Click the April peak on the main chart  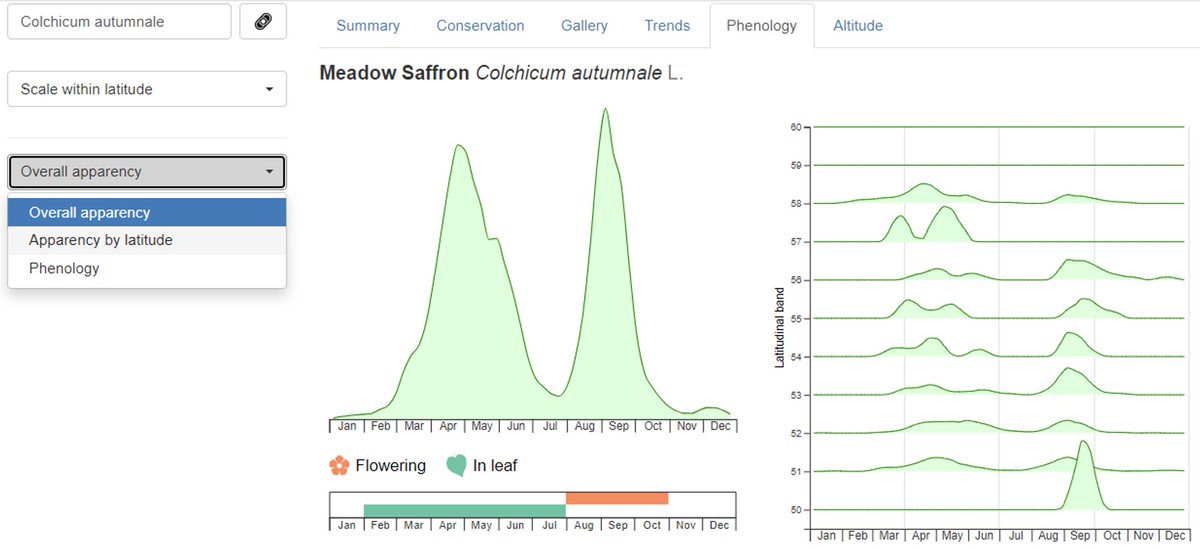[460, 148]
